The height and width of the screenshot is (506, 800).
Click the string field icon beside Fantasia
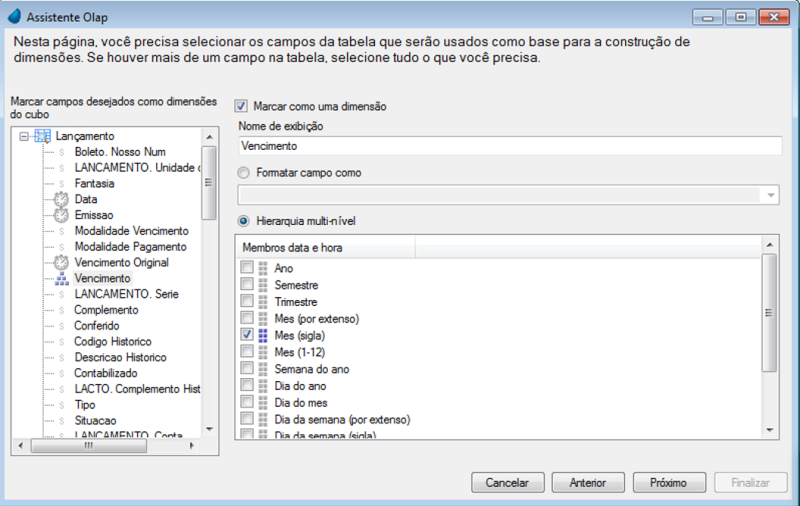coord(62,184)
